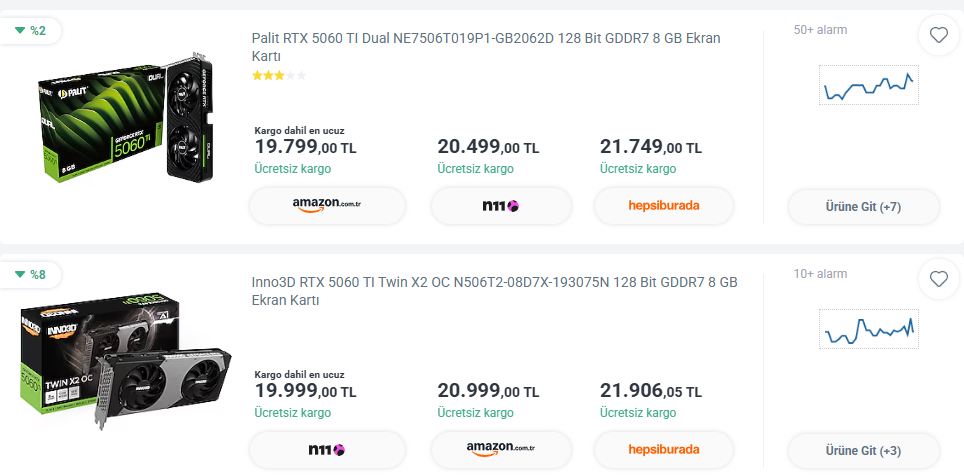This screenshot has width=964, height=475.
Task: View Palit card price history chart
Action: [869, 85]
